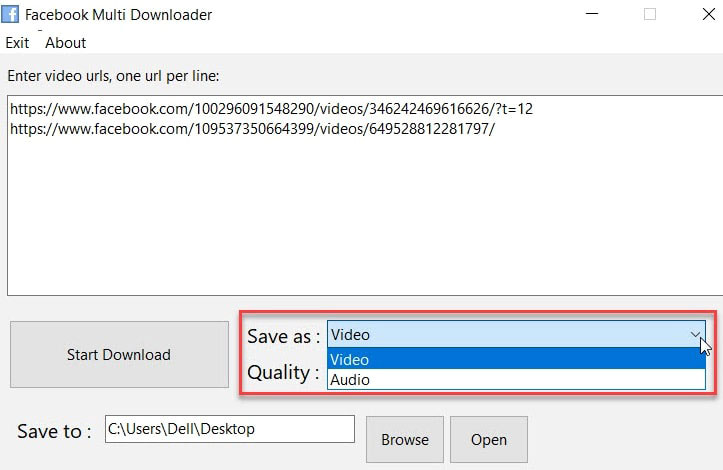723x470 pixels.
Task: Click the Save to path field
Action: 230,429
